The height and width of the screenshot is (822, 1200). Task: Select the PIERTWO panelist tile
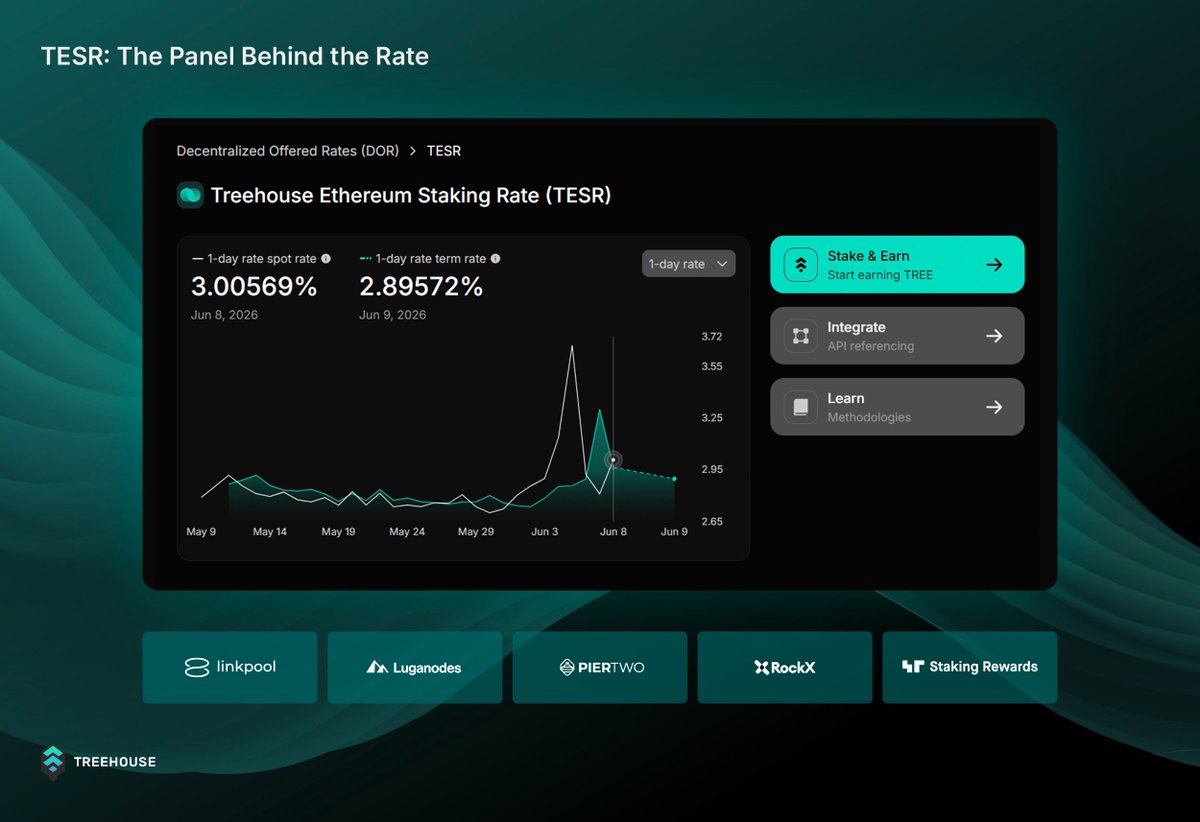click(x=600, y=667)
